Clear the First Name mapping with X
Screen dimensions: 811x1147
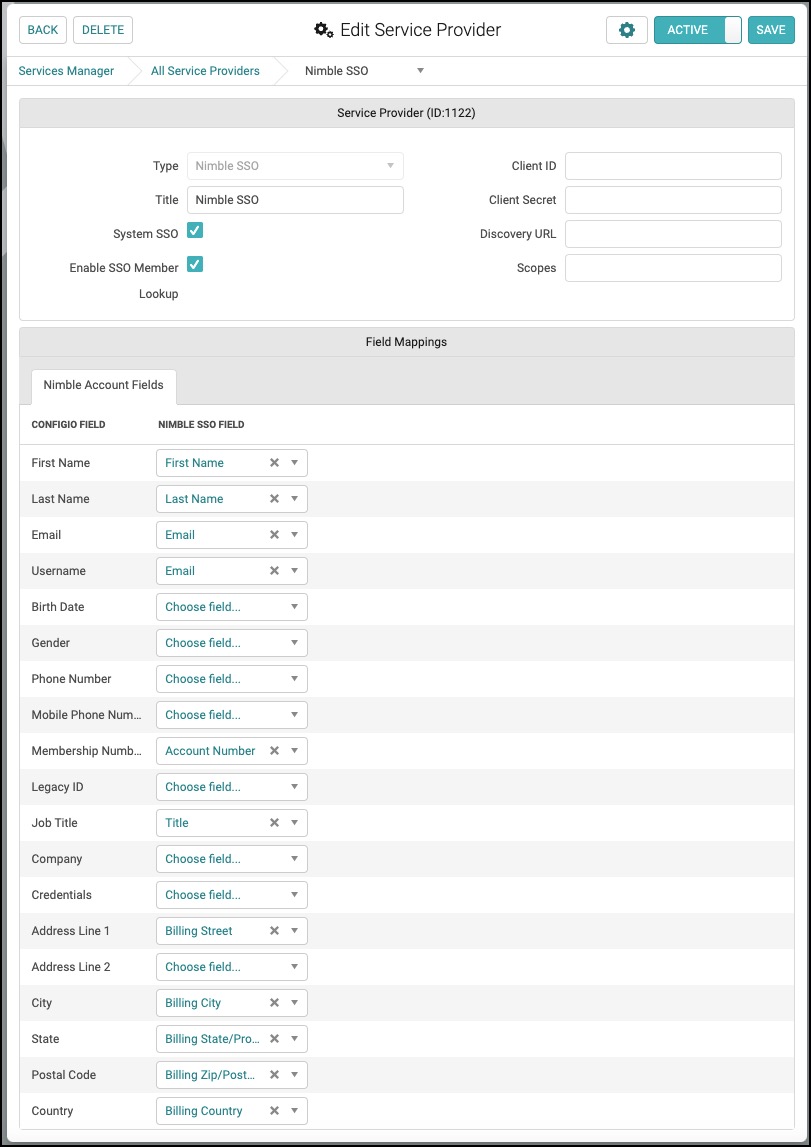pos(274,463)
